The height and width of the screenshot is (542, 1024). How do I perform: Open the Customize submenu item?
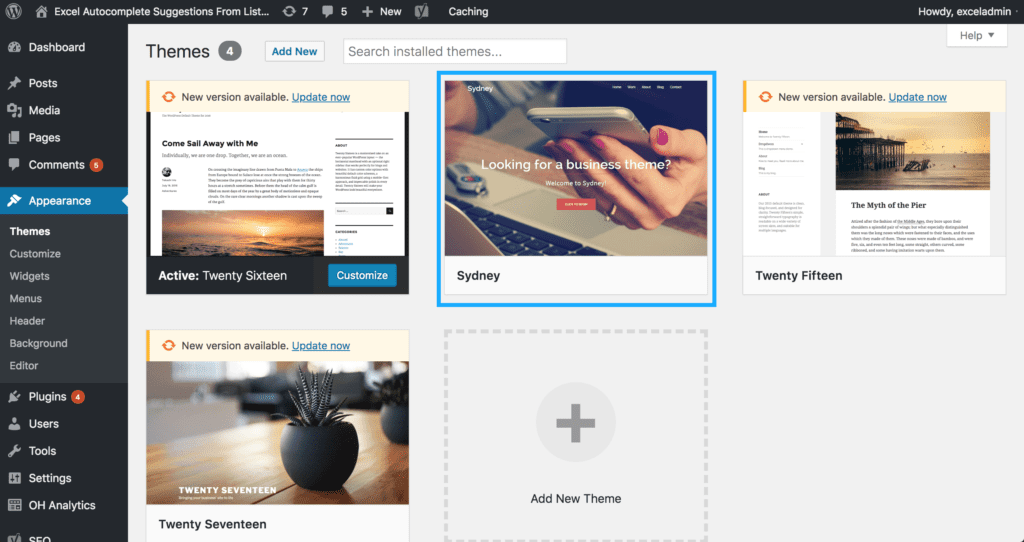pos(35,253)
